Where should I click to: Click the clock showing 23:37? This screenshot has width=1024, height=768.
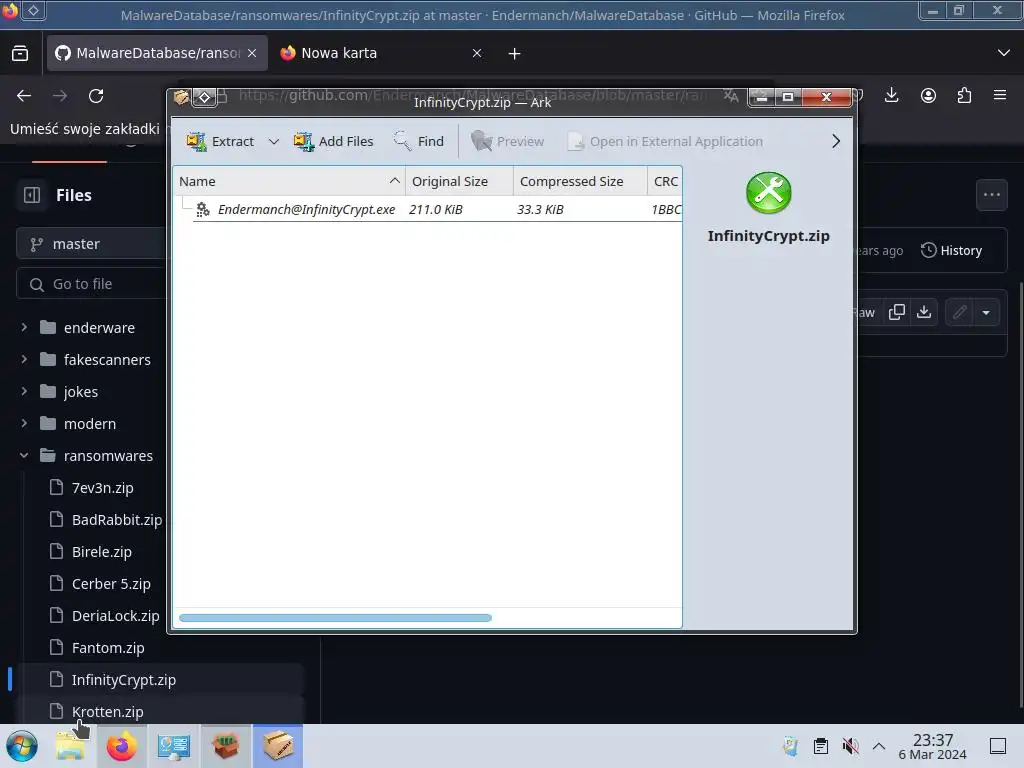(932, 746)
